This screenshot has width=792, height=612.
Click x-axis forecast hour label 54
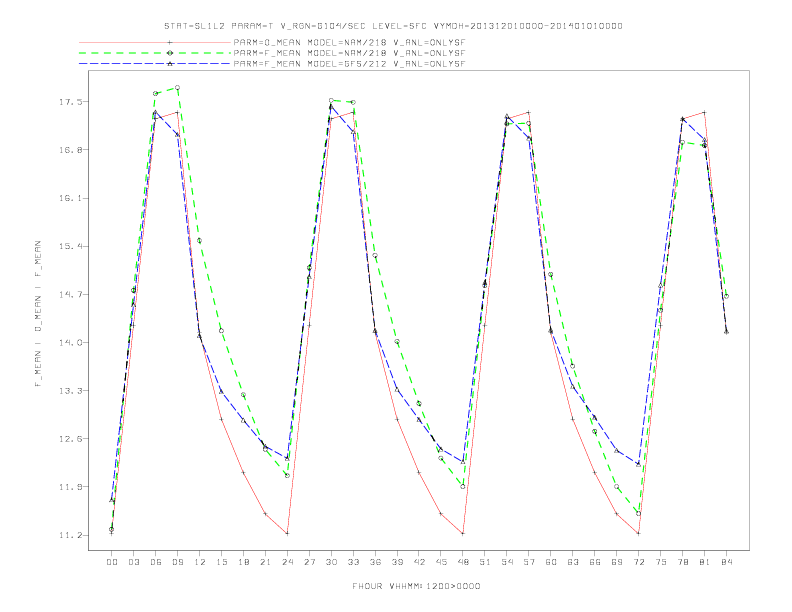click(507, 562)
